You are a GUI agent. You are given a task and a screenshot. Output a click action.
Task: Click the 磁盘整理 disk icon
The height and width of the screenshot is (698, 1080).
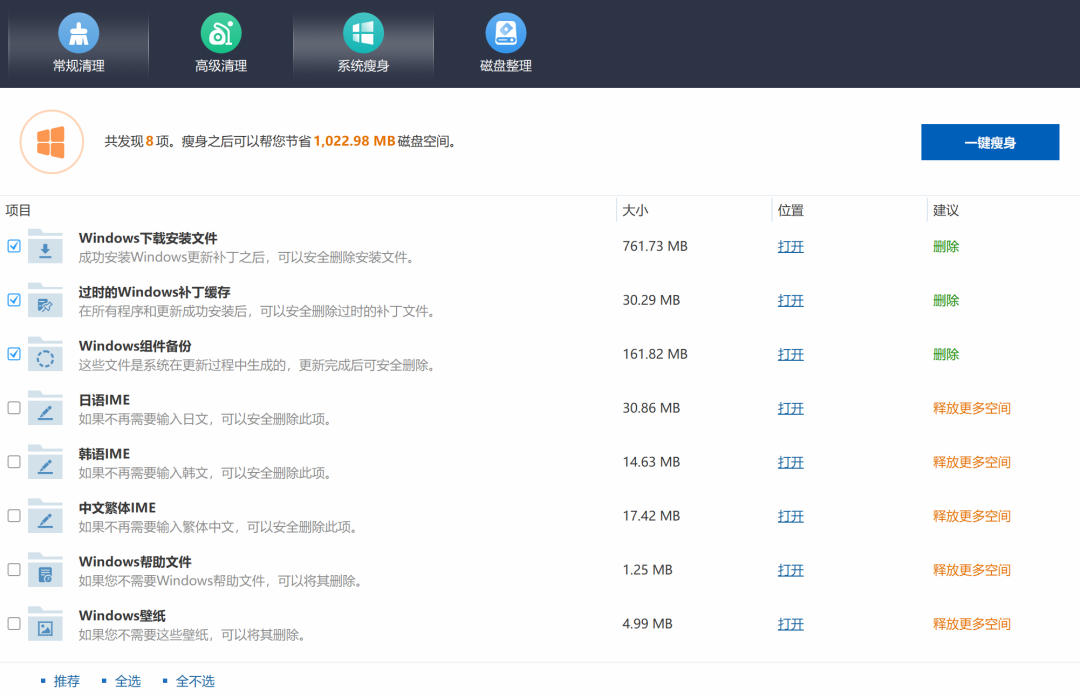point(505,33)
